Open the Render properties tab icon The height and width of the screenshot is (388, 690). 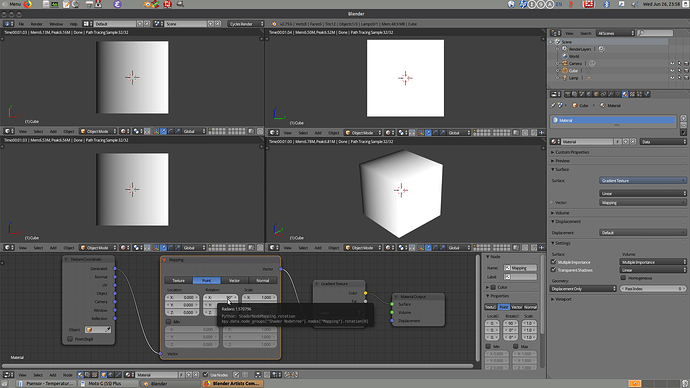pos(567,94)
